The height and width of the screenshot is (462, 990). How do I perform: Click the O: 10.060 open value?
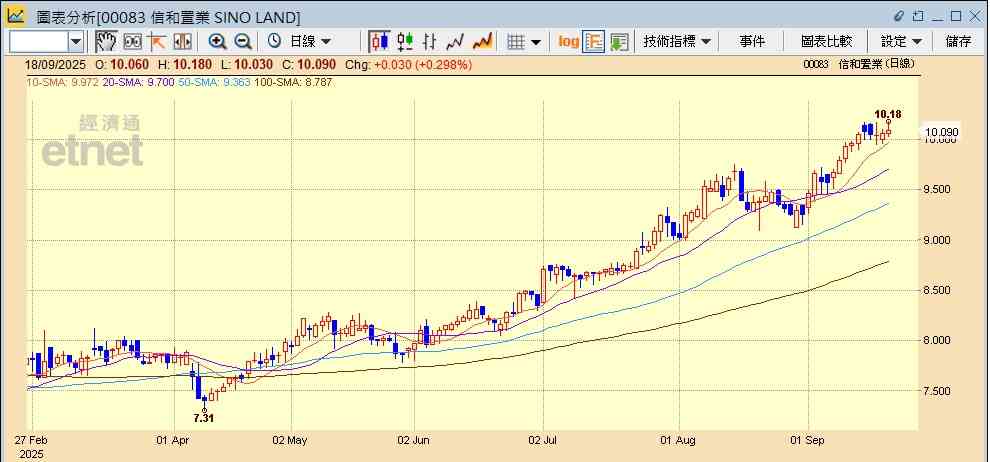point(121,64)
